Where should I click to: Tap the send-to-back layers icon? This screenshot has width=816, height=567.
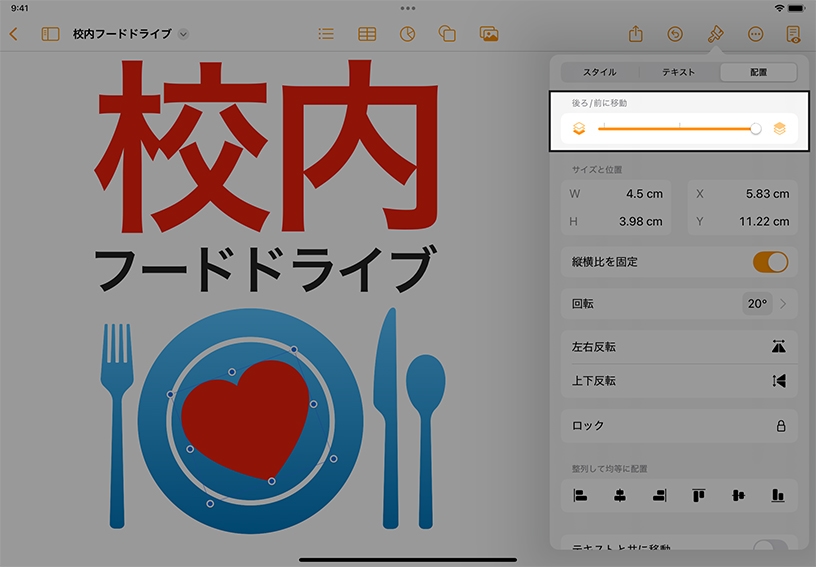(x=578, y=128)
